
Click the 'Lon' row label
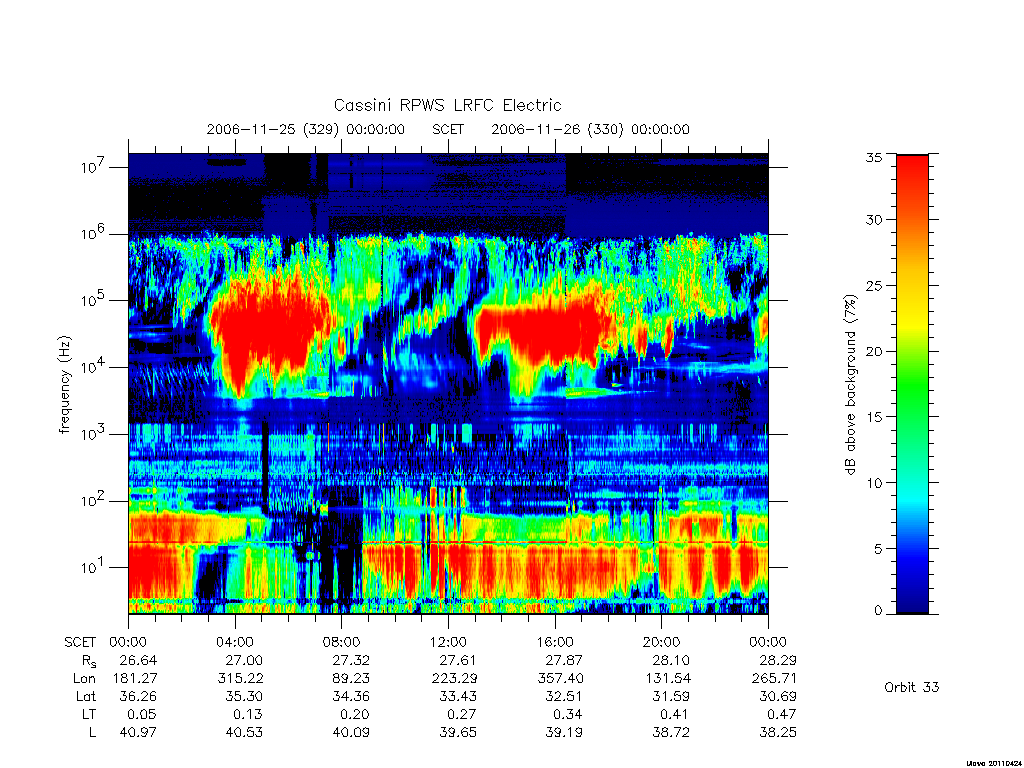pos(84,678)
